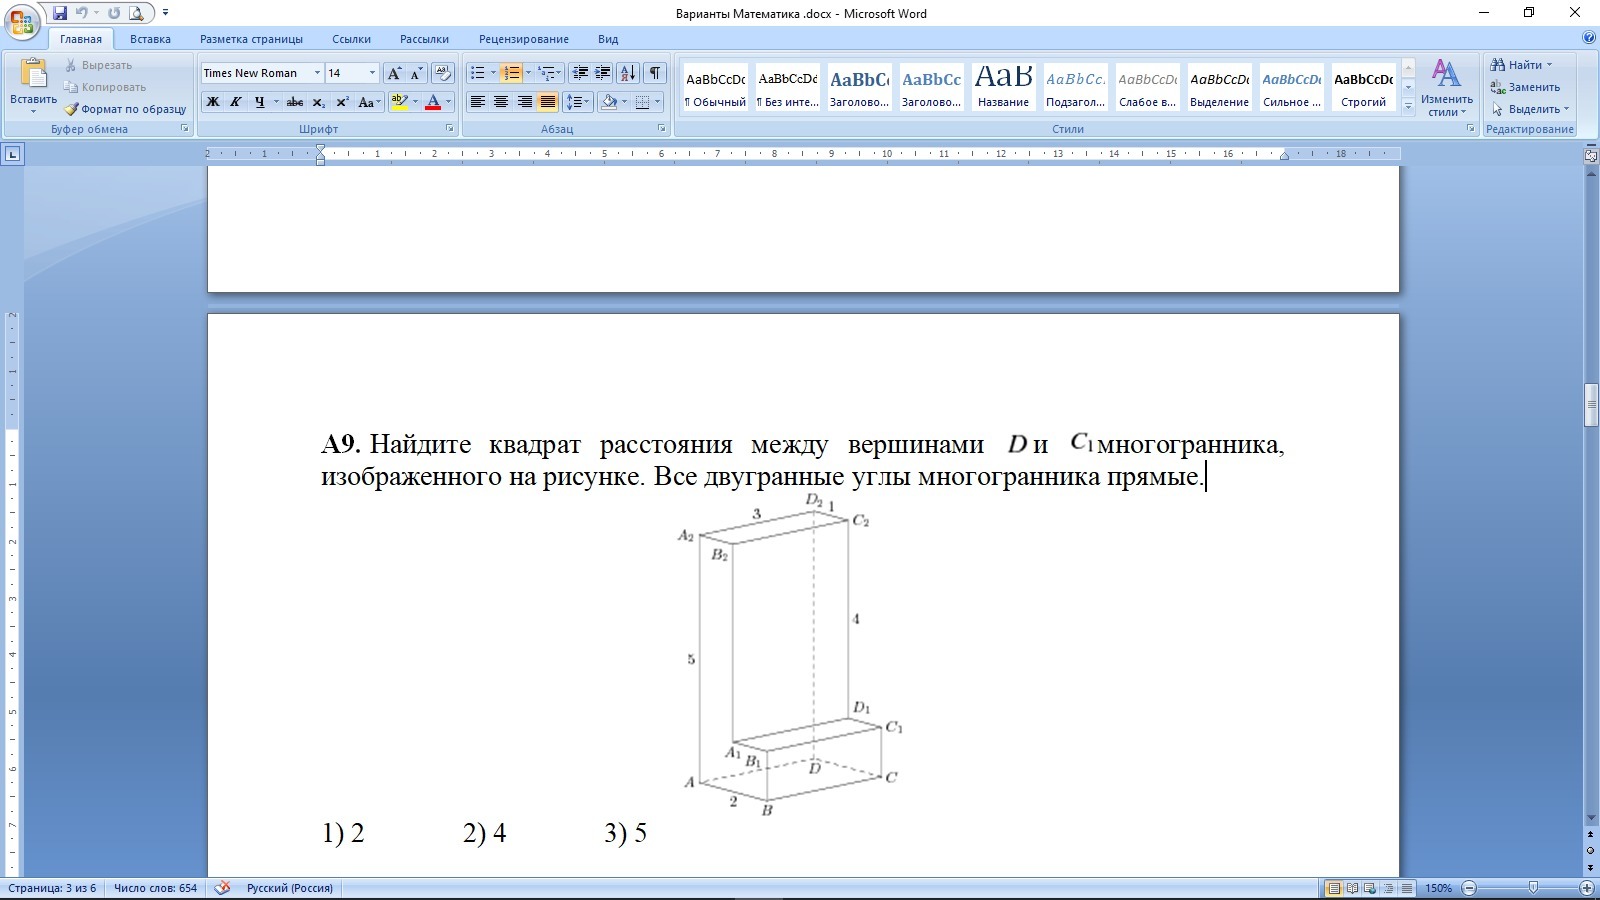Click the Paste (Вставить) clipboard icon
This screenshot has width=1600, height=900.
33,73
